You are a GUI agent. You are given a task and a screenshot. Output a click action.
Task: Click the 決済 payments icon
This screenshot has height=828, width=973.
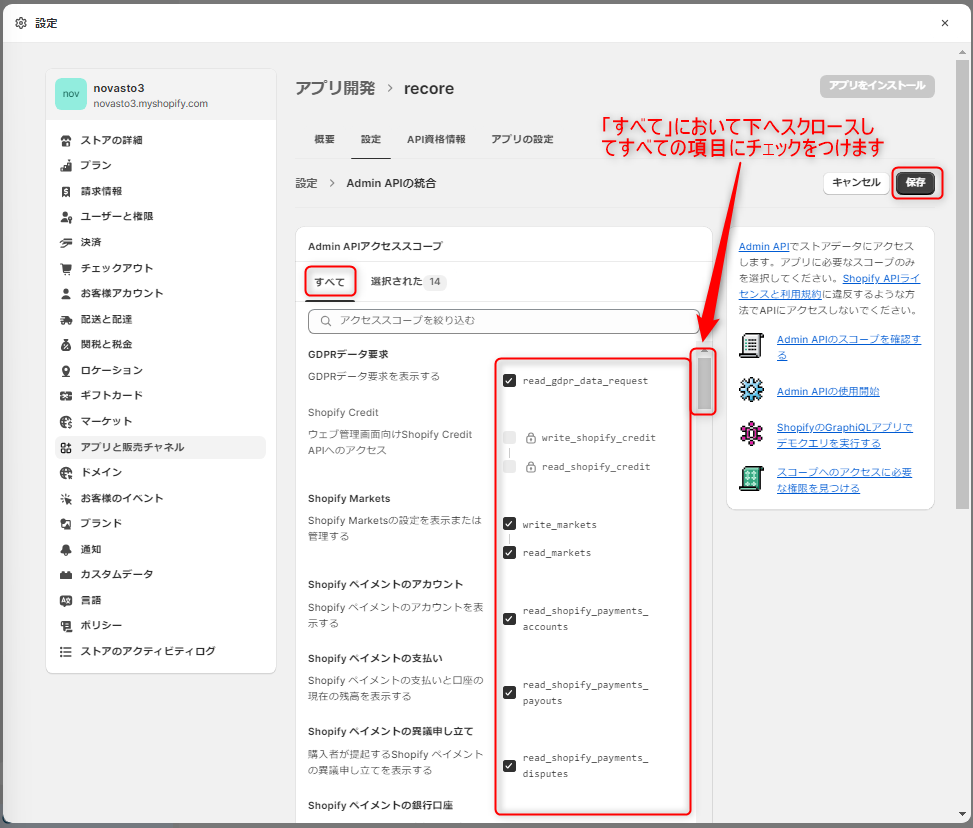coord(66,242)
